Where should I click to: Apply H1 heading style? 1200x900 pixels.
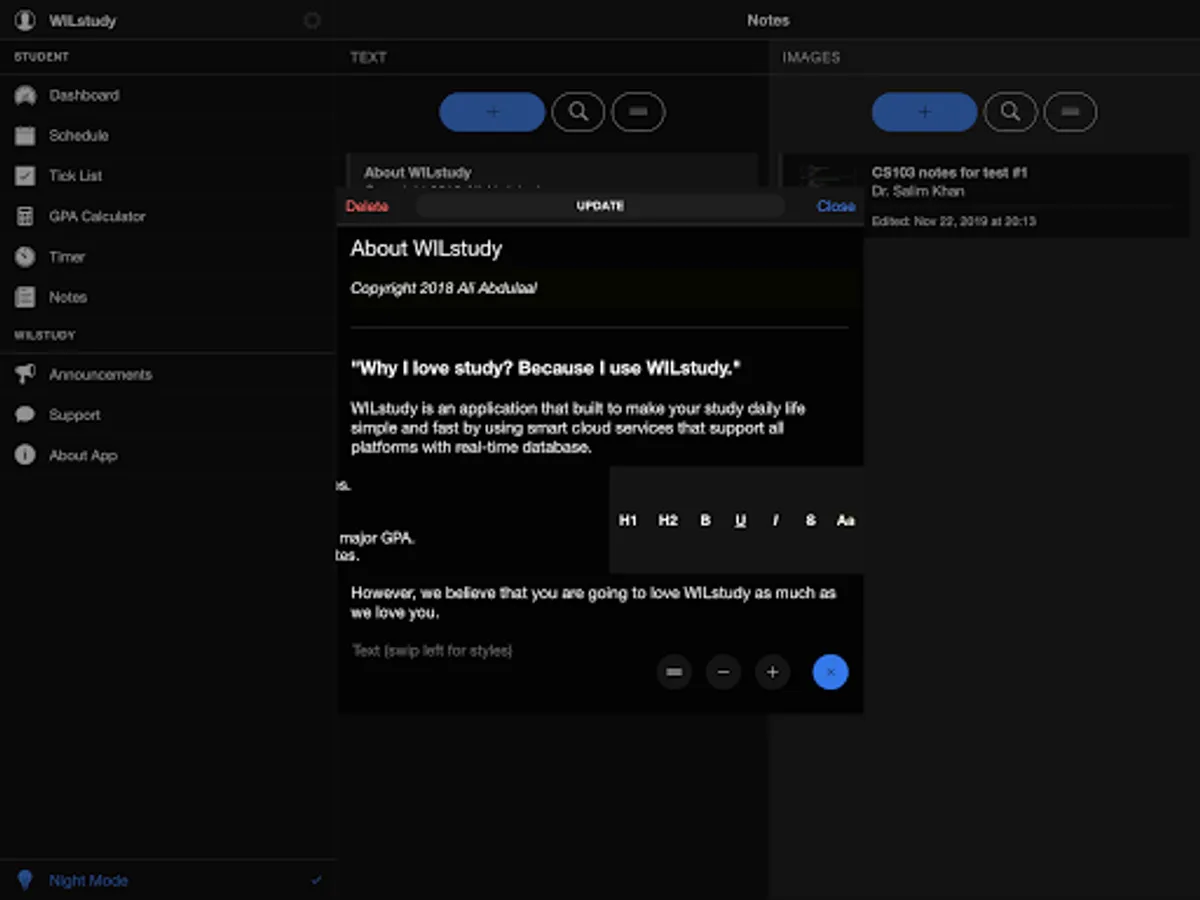click(x=628, y=520)
